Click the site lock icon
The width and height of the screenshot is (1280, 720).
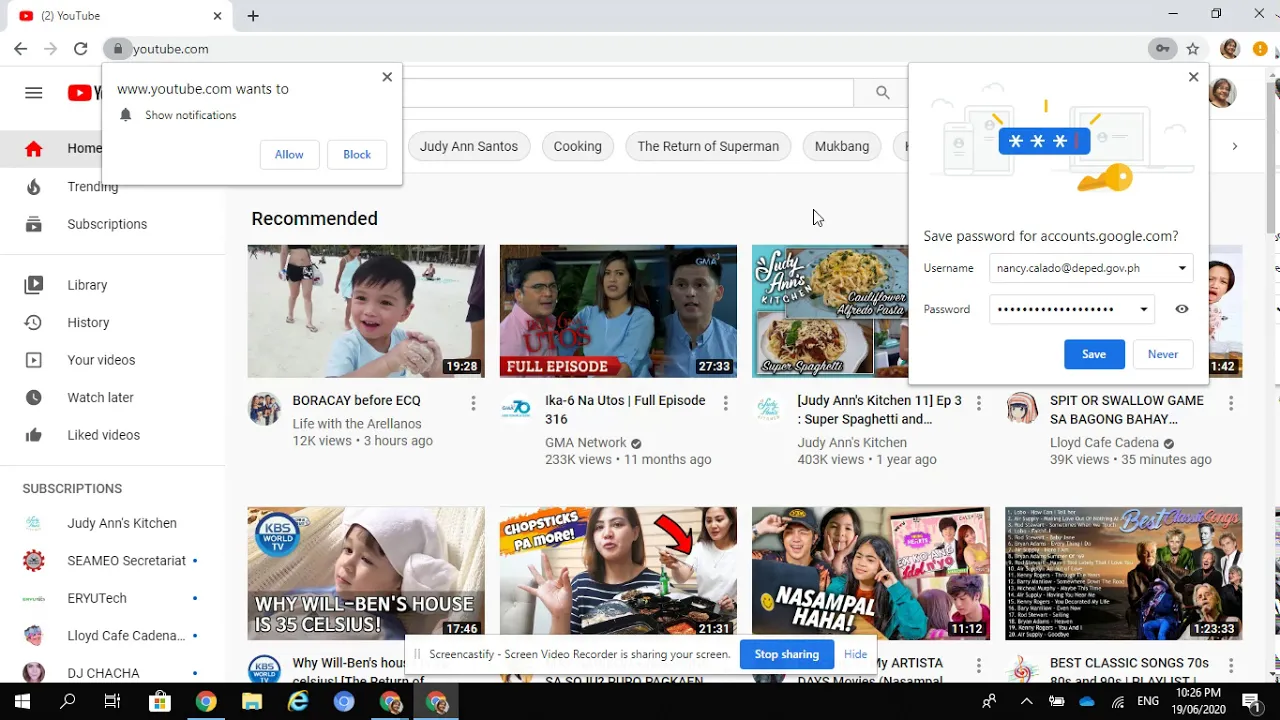(x=117, y=49)
